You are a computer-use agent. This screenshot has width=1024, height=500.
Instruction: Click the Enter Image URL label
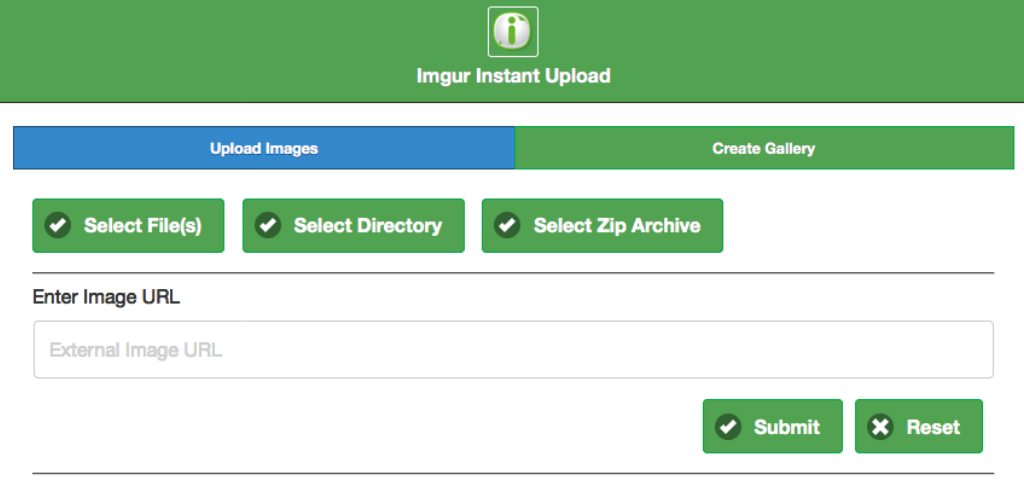(106, 297)
